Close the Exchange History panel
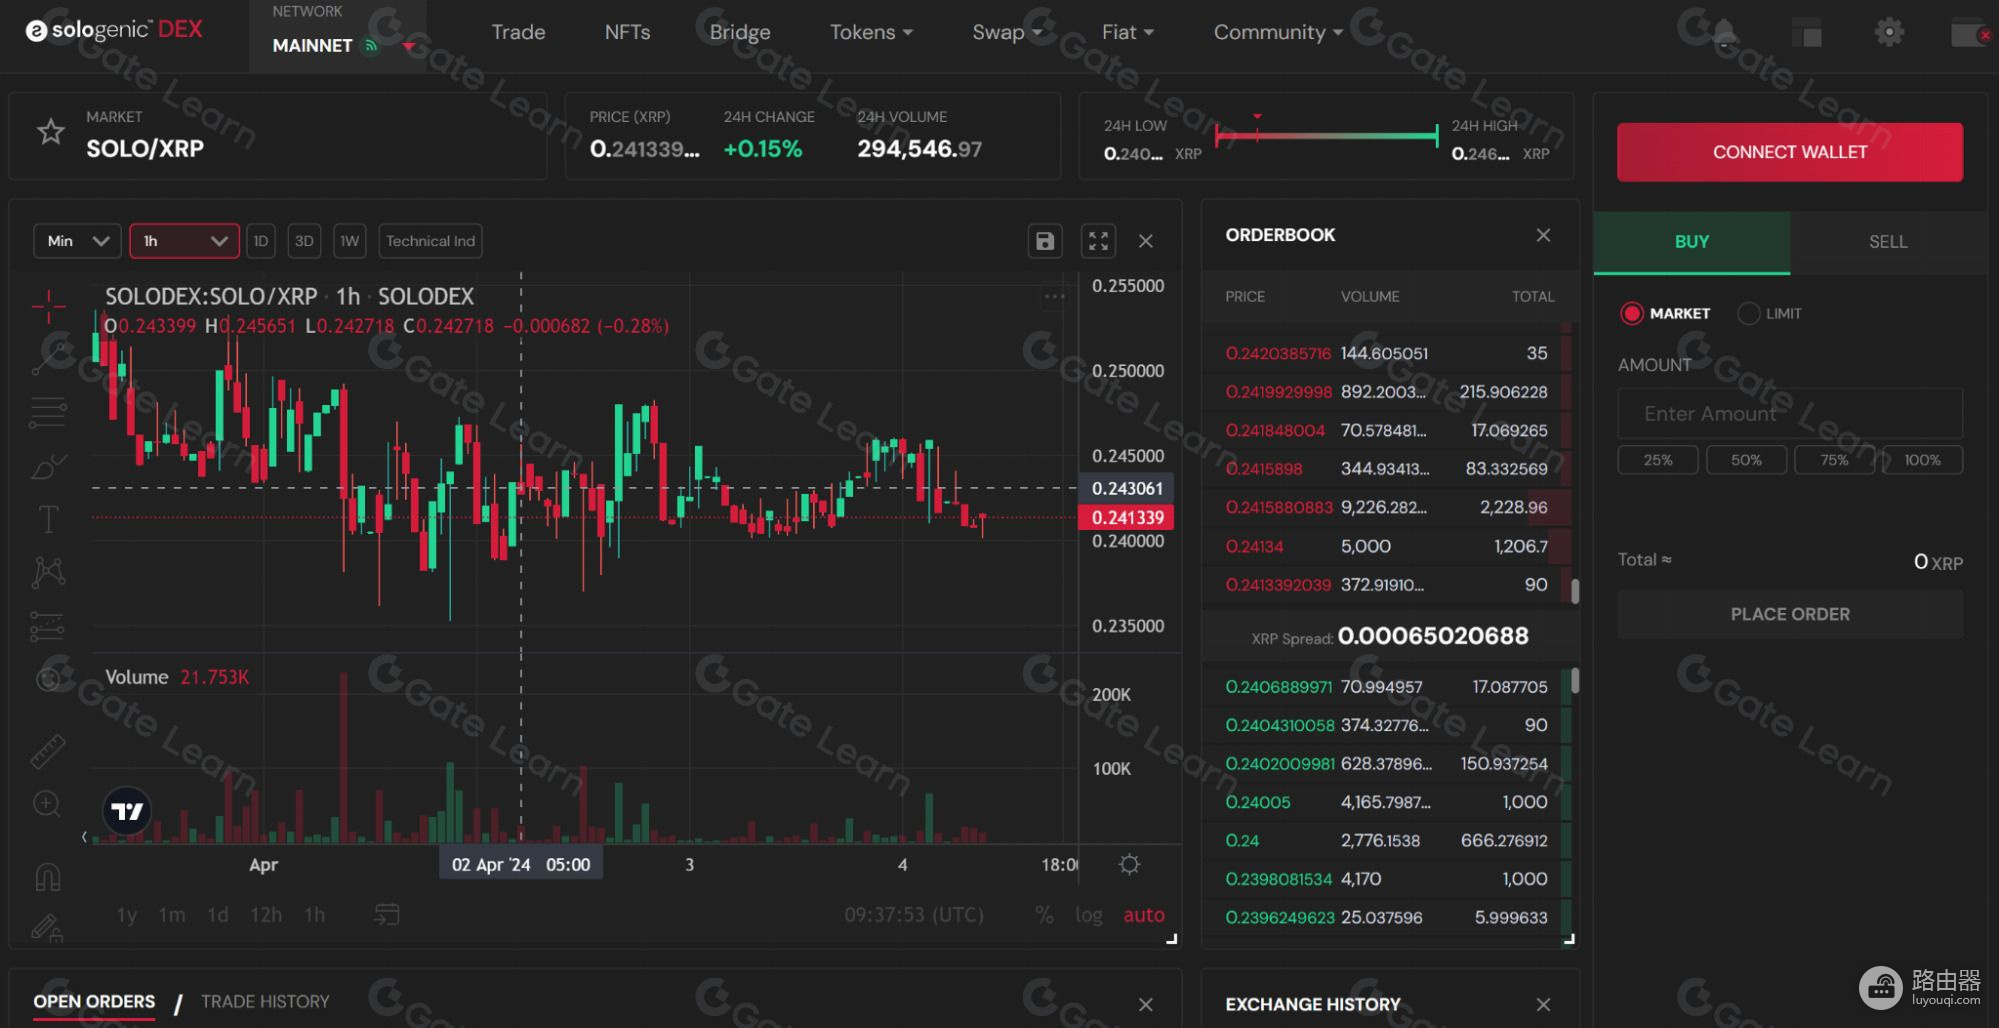 (1543, 1004)
